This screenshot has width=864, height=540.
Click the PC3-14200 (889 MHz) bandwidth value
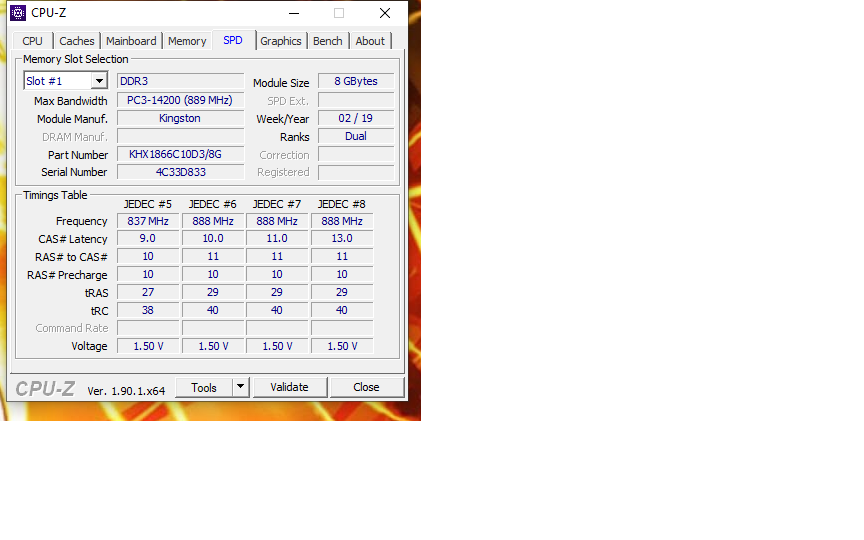pyautogui.click(x=180, y=100)
